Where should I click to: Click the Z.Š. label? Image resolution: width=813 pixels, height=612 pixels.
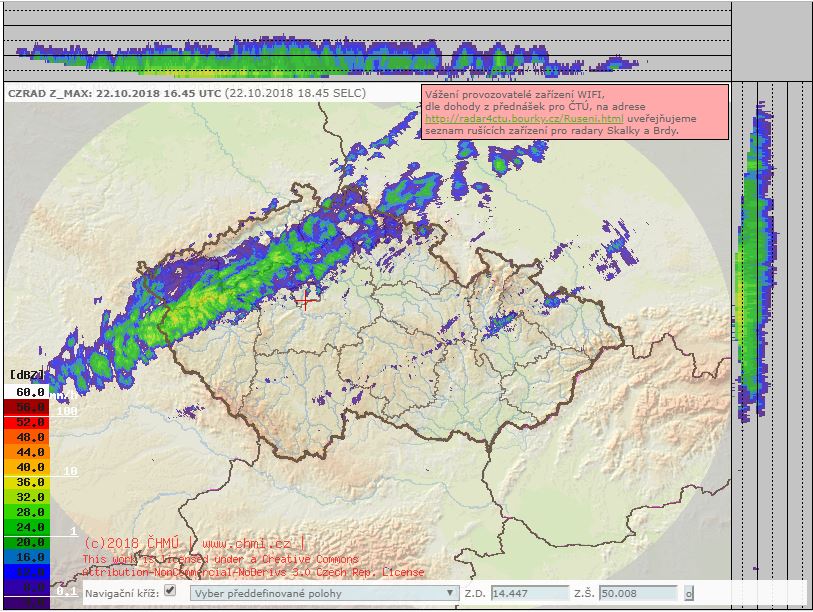pyautogui.click(x=584, y=593)
